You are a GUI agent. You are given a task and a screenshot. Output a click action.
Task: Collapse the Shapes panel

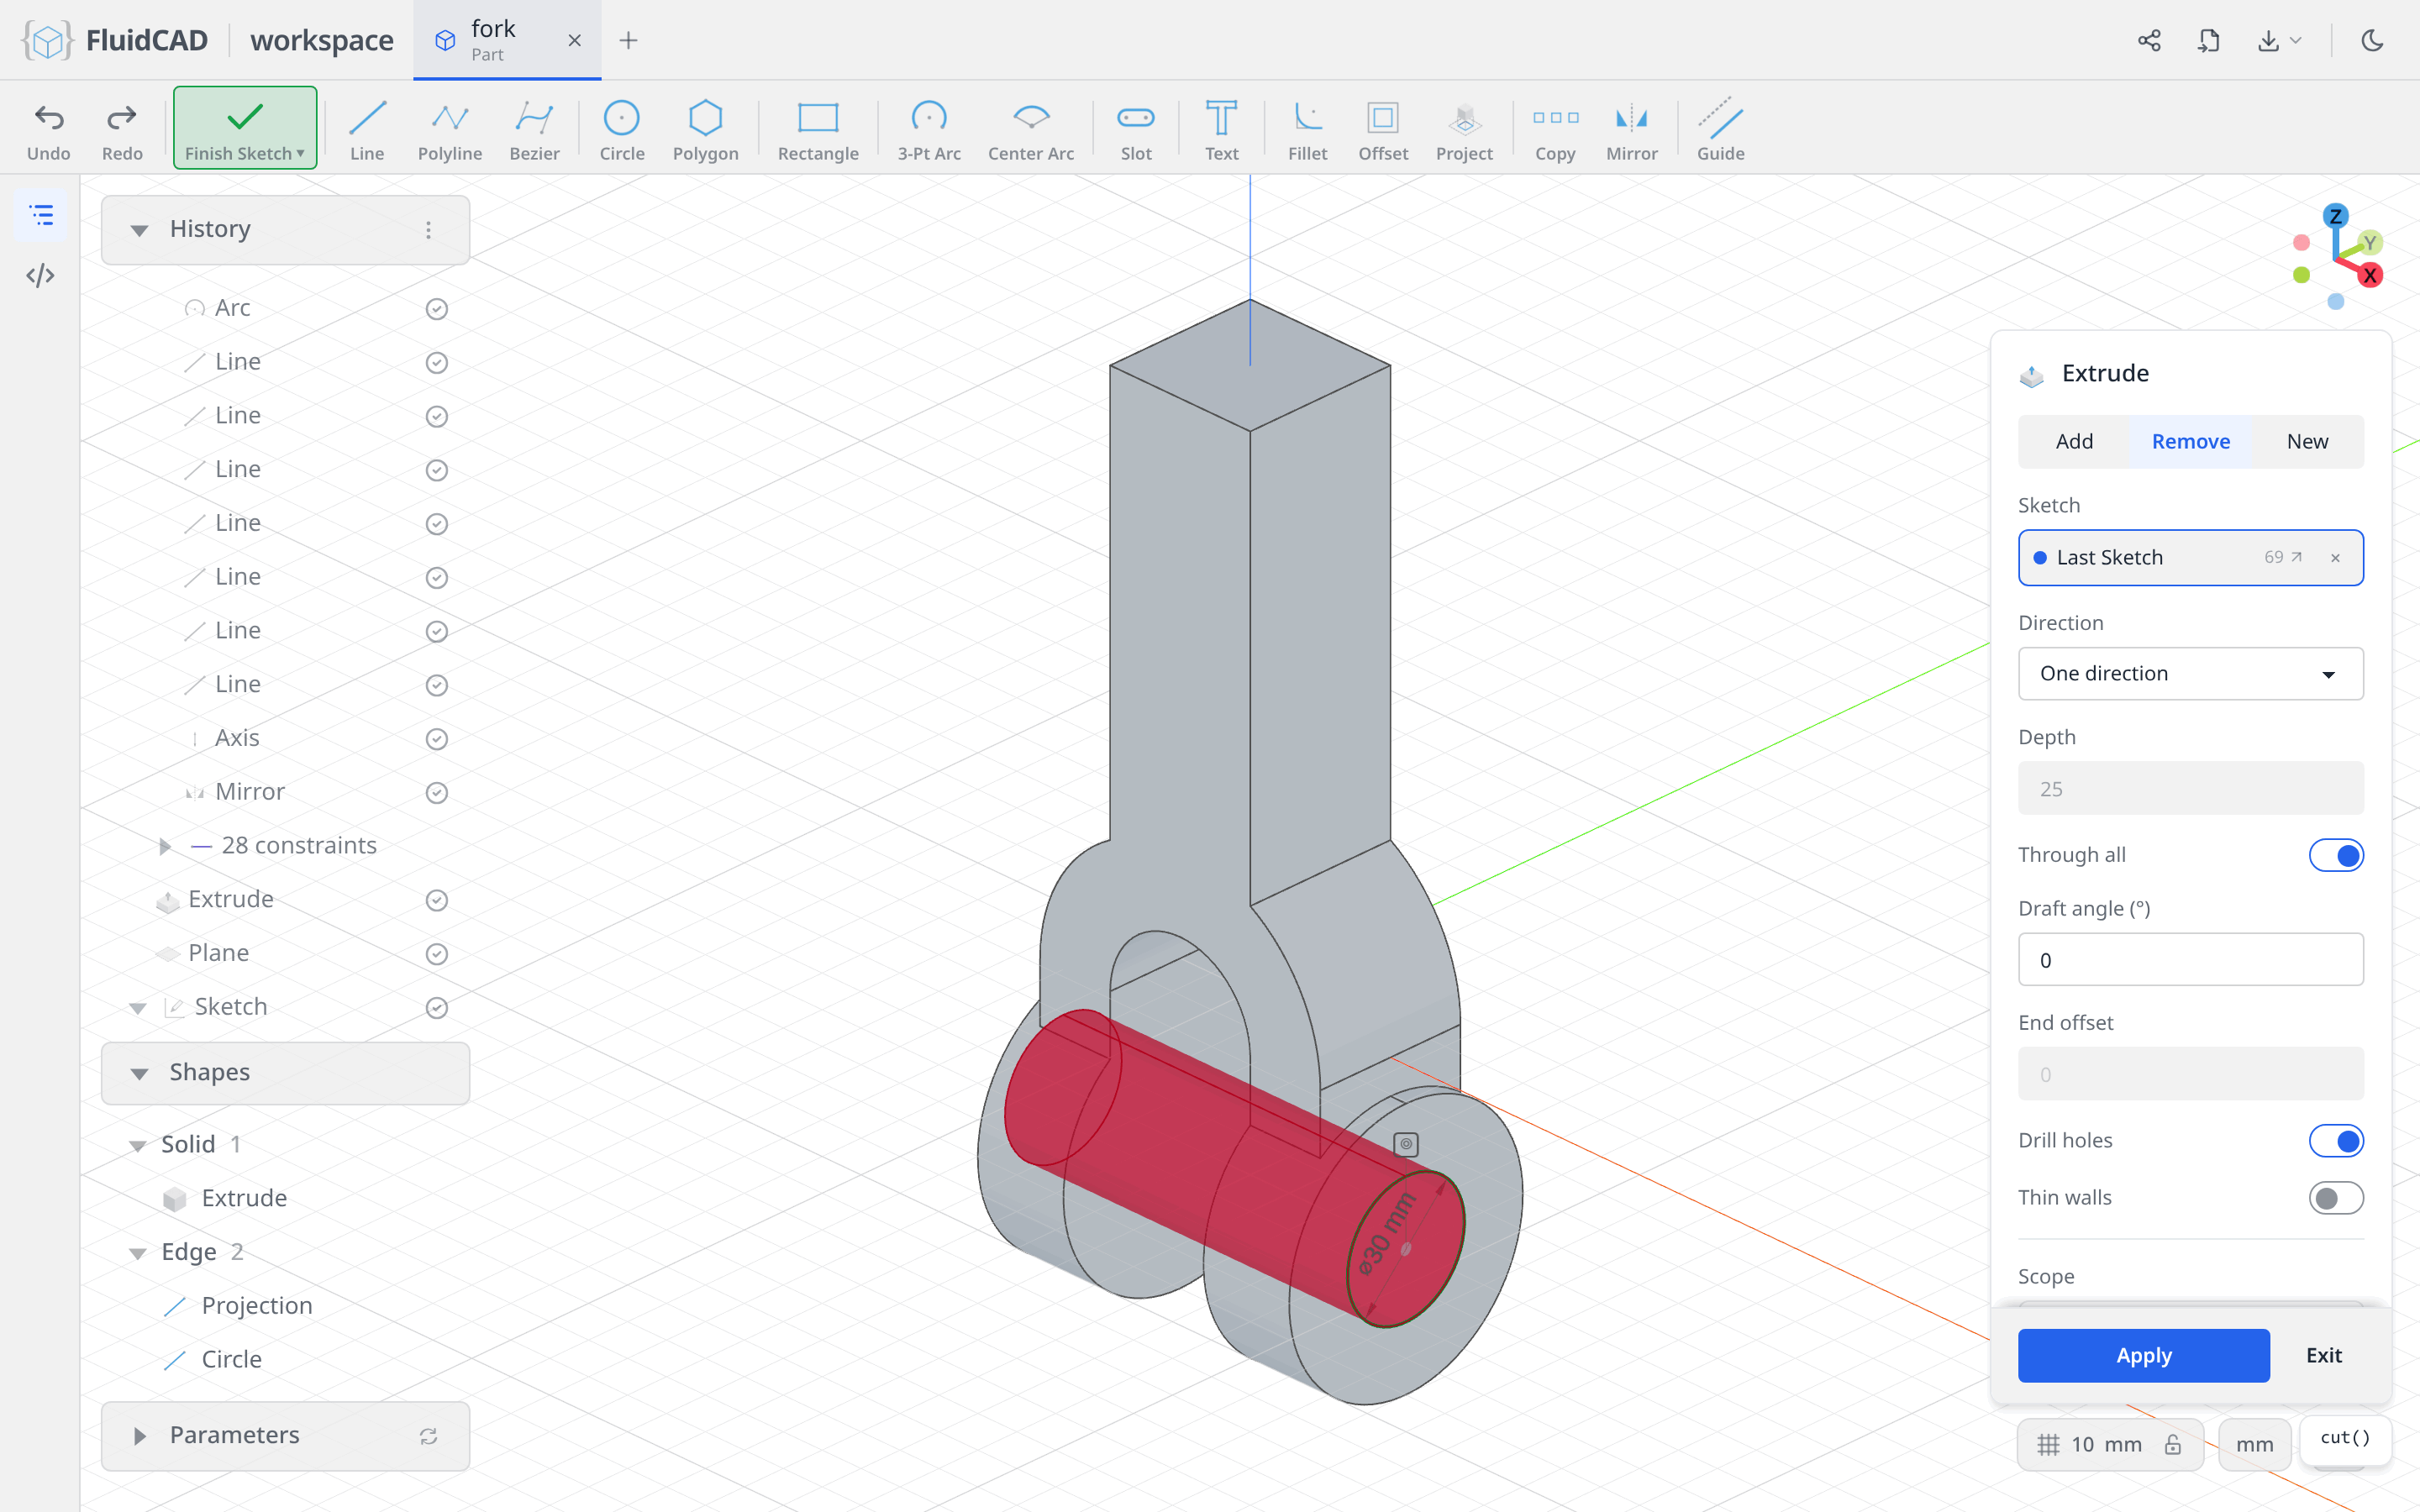(139, 1073)
